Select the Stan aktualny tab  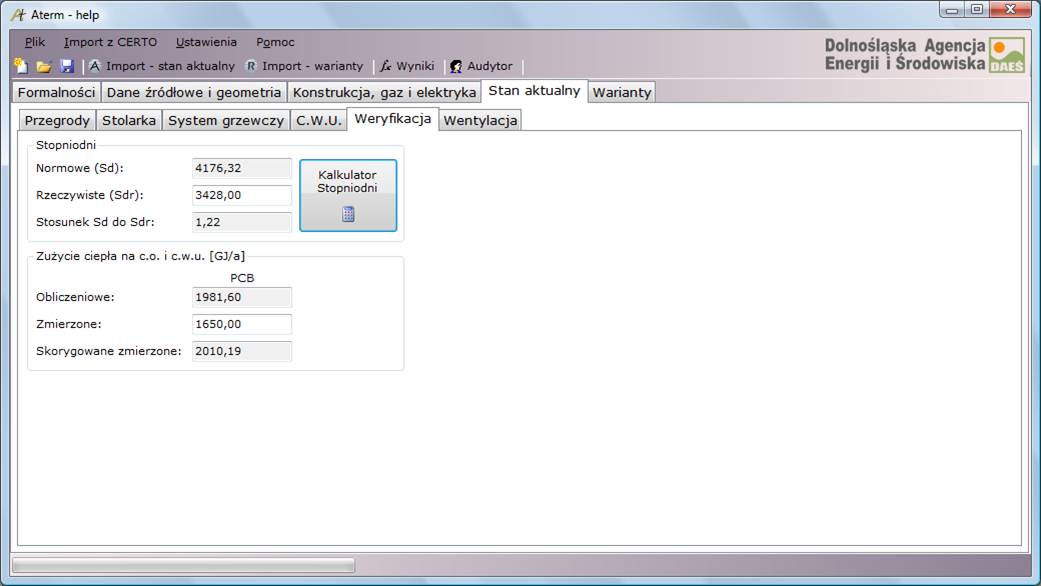534,91
